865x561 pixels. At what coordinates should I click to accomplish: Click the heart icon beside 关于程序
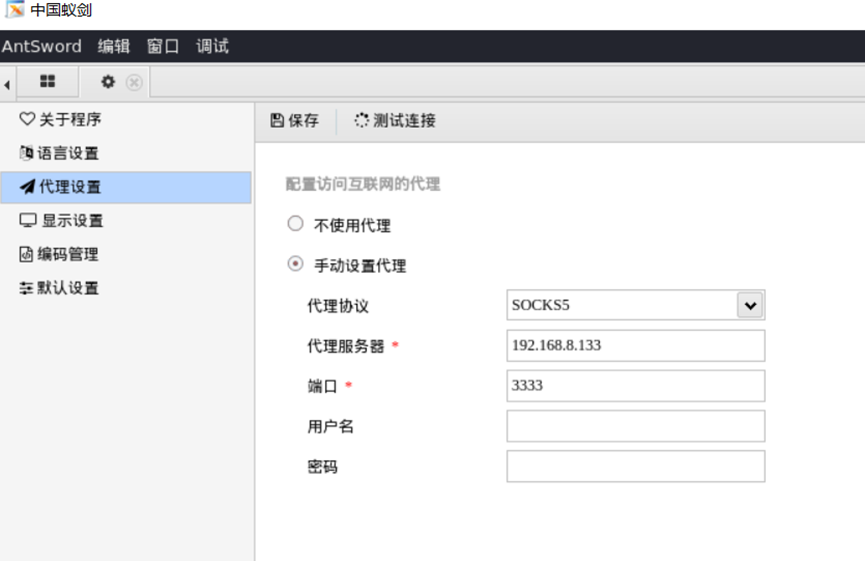click(27, 119)
